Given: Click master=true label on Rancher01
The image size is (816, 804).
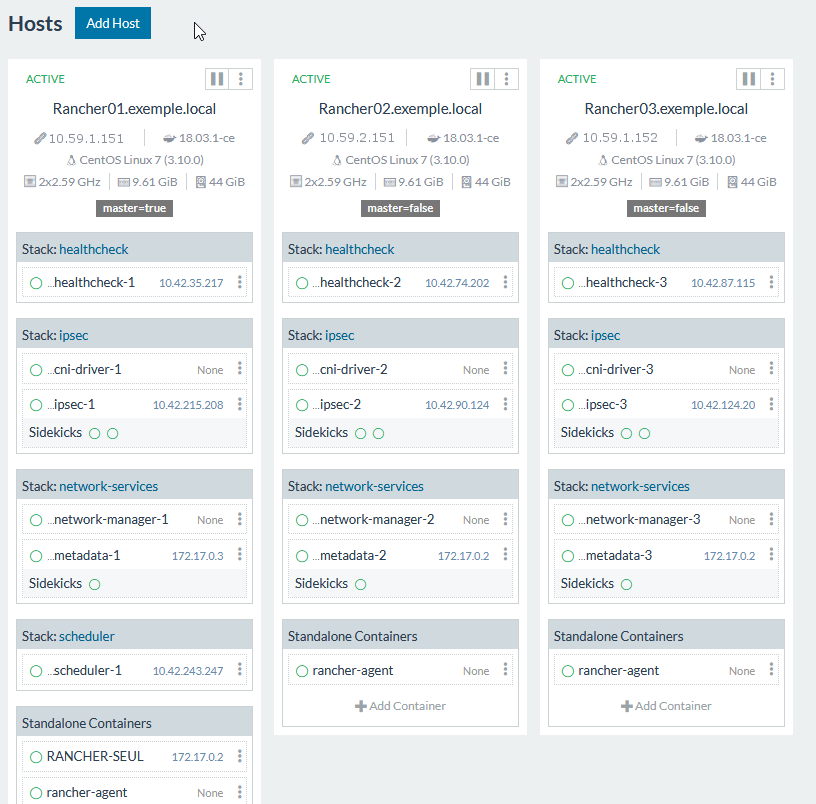Looking at the screenshot, I should (x=134, y=208).
